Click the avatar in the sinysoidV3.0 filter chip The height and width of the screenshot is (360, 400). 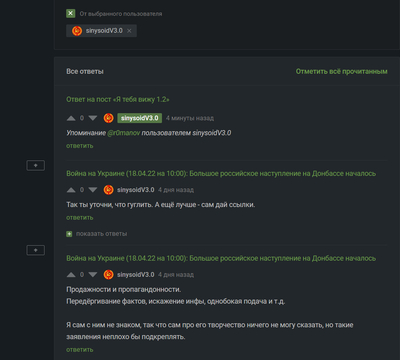[77, 31]
